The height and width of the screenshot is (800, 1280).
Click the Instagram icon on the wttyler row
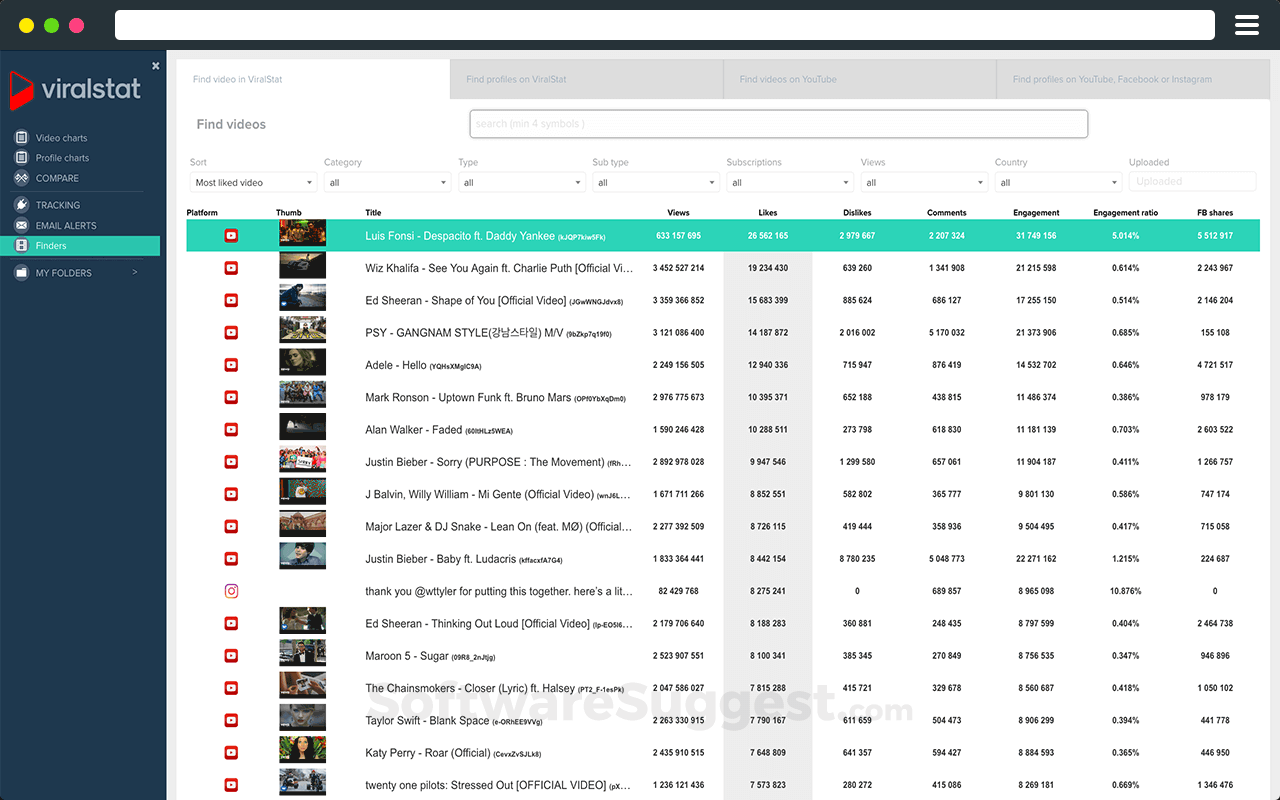(231, 591)
